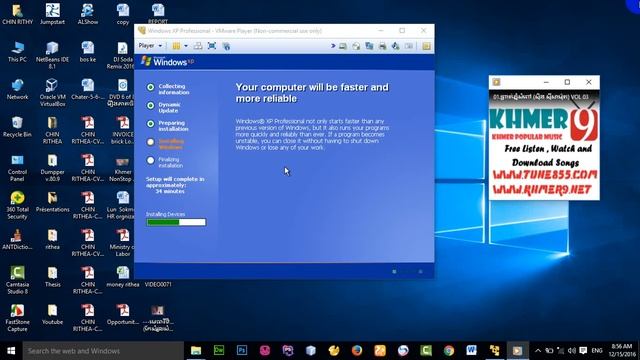Click the Khmer9 banner in media player window
The height and width of the screenshot is (360, 640).
544,145
